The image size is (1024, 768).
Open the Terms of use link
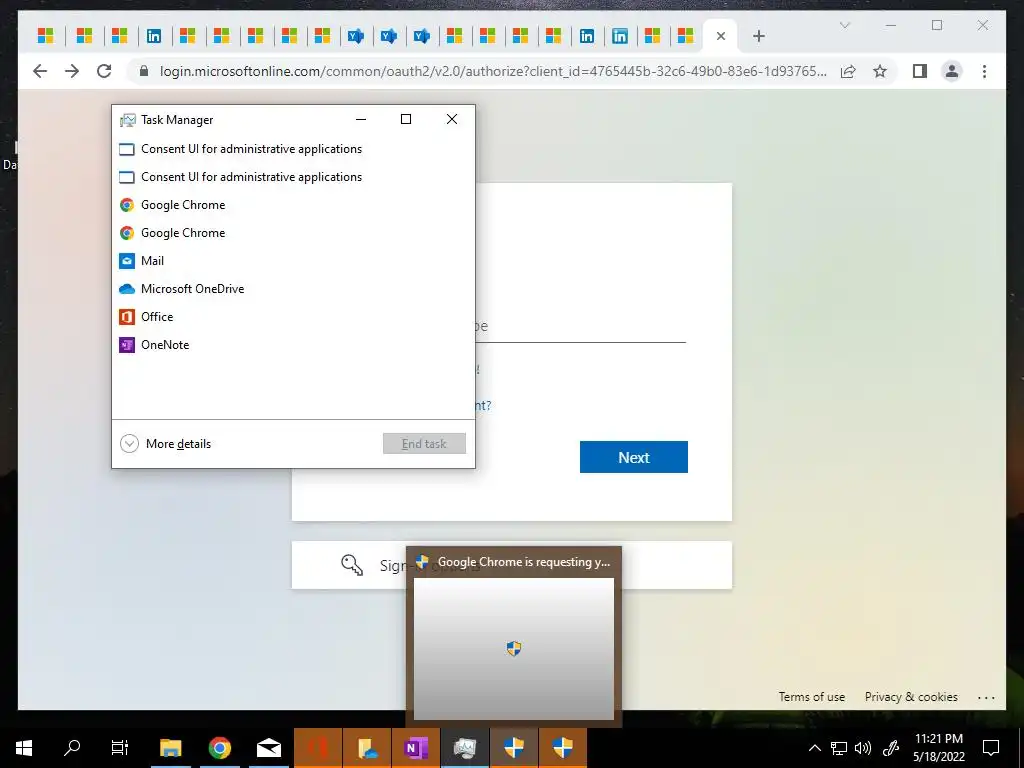pos(812,697)
